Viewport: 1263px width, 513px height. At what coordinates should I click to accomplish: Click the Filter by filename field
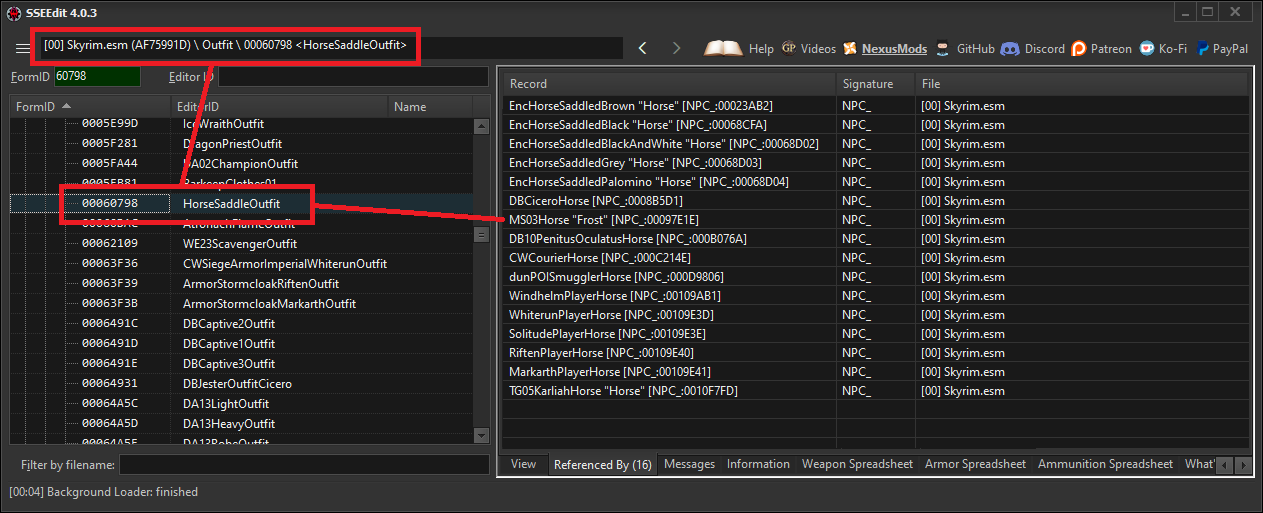pyautogui.click(x=304, y=464)
